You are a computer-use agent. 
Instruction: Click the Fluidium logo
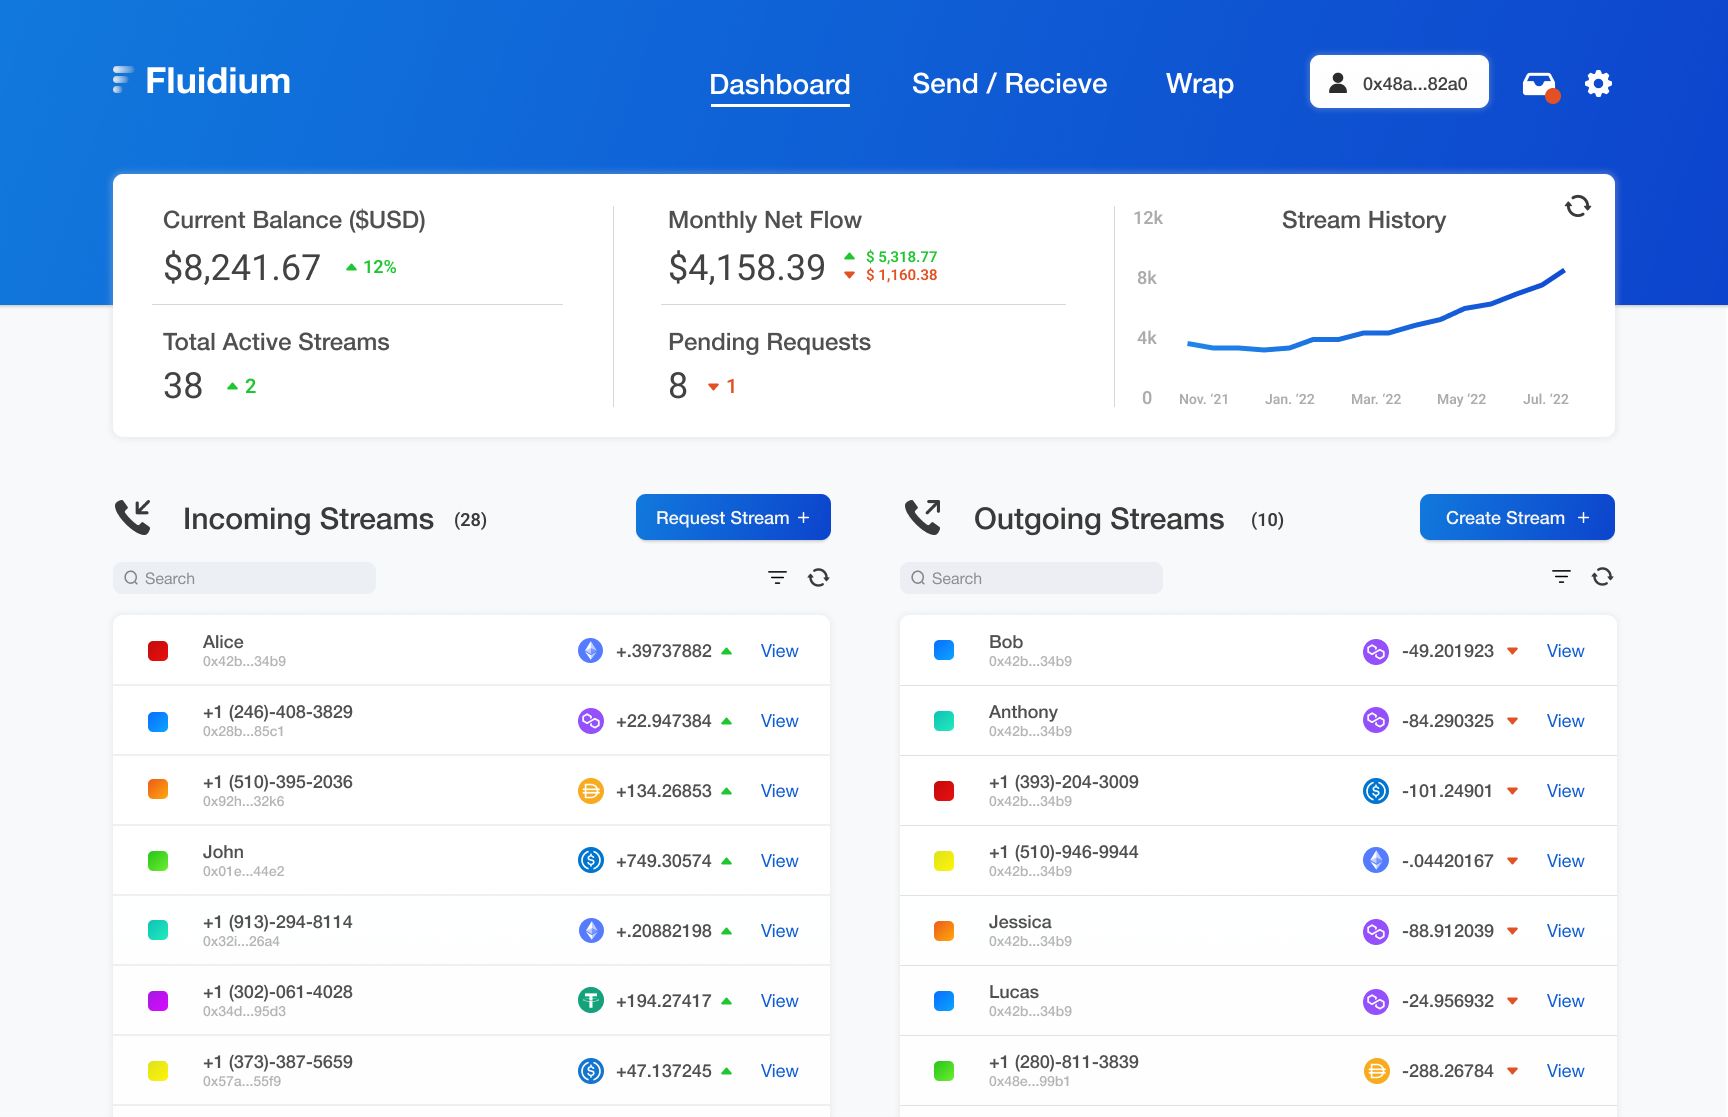click(201, 81)
